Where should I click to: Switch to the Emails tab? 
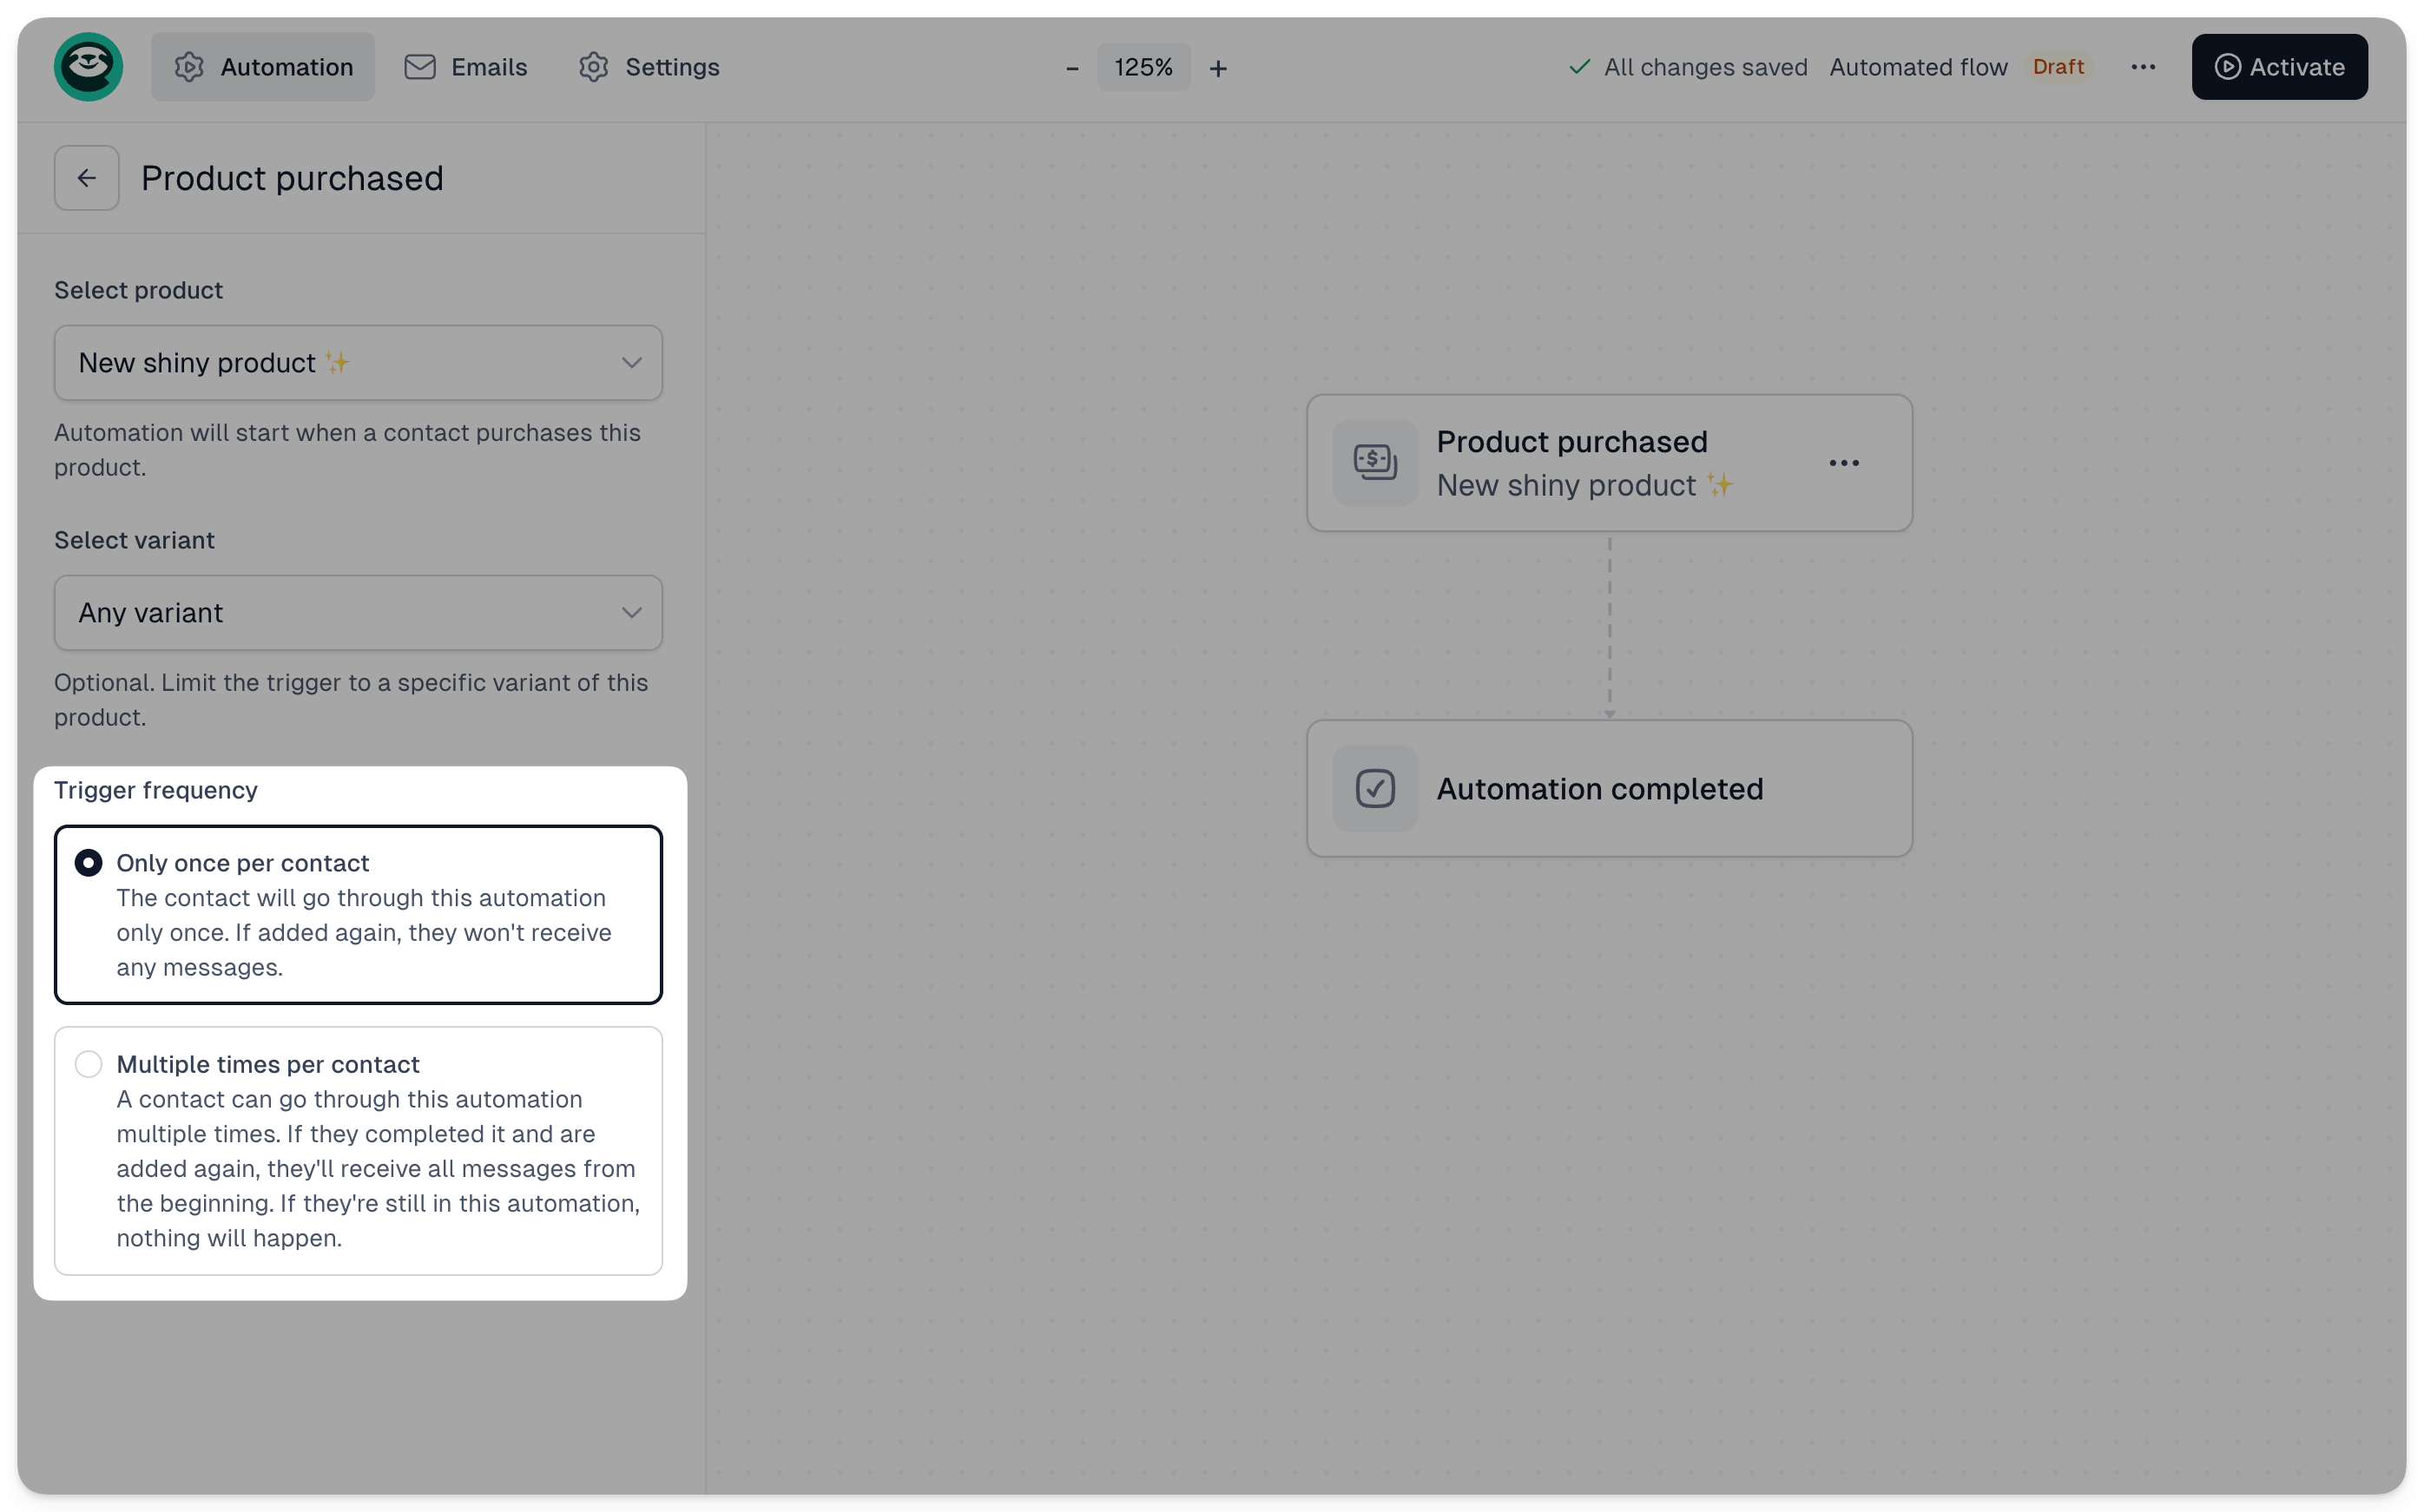click(x=465, y=67)
